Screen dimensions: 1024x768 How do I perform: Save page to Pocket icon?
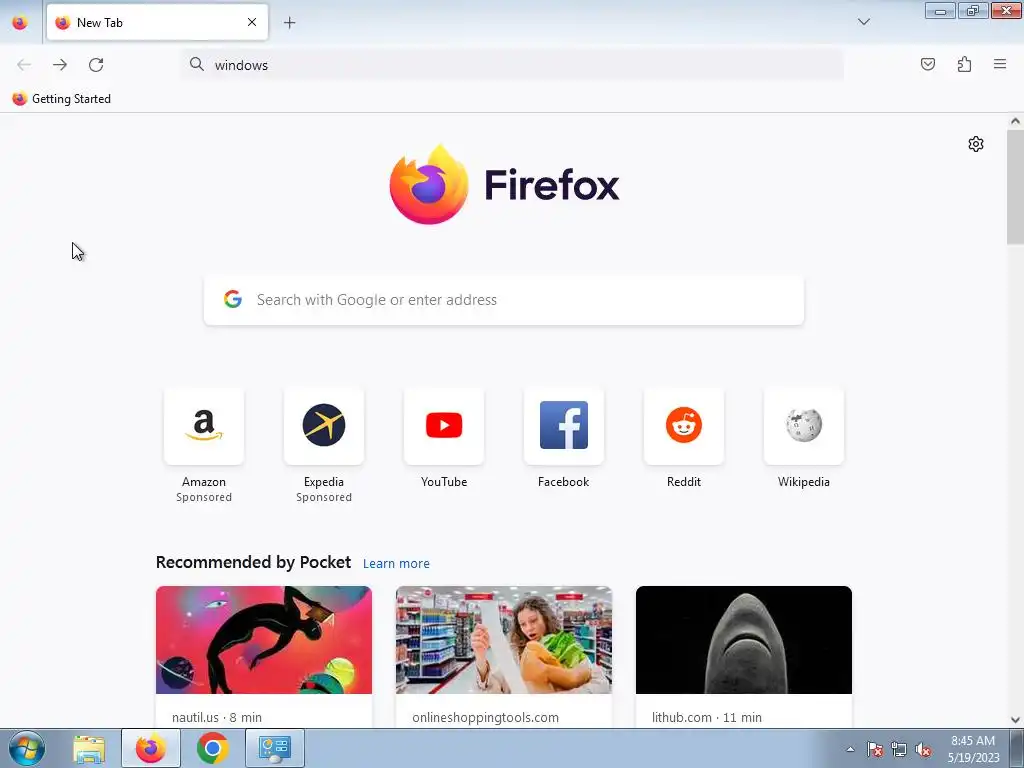point(928,64)
